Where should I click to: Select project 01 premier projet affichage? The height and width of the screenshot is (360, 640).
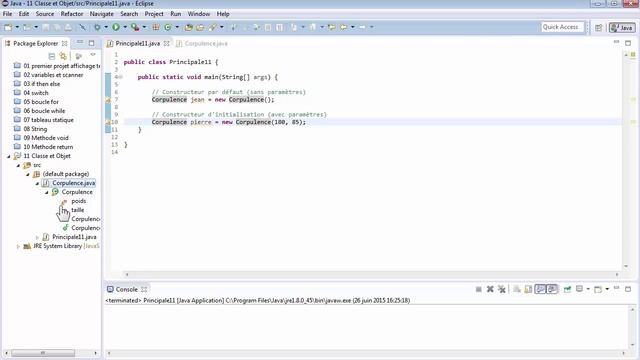[x=57, y=66]
